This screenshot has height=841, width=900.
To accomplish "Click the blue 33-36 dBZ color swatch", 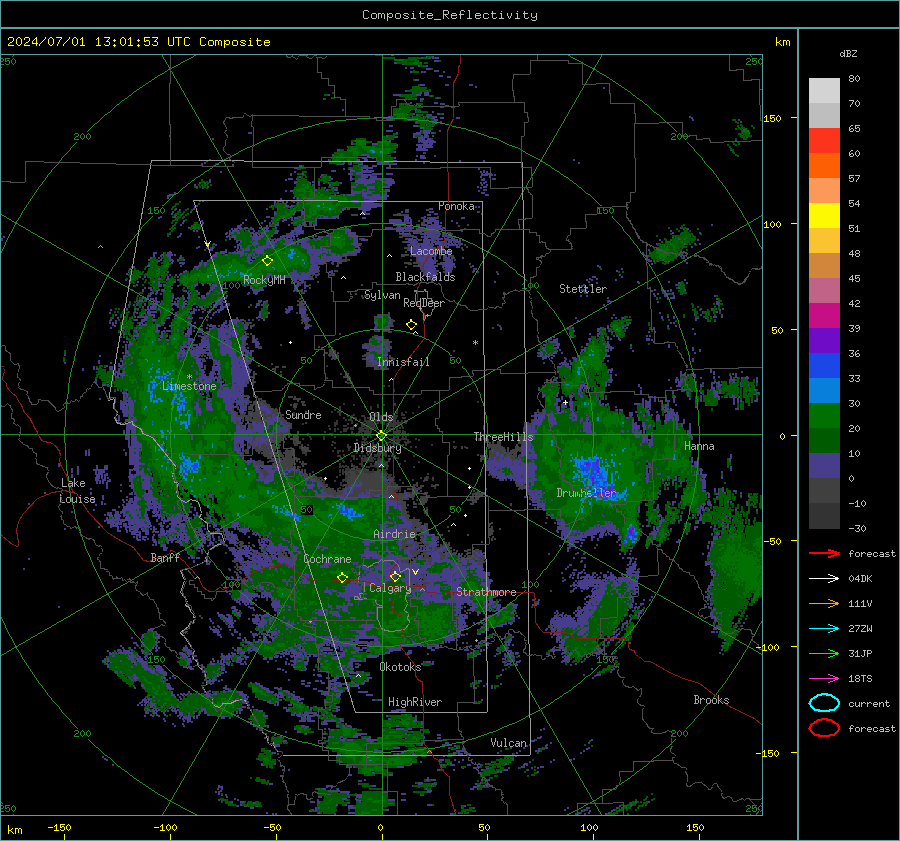I will tap(824, 366).
